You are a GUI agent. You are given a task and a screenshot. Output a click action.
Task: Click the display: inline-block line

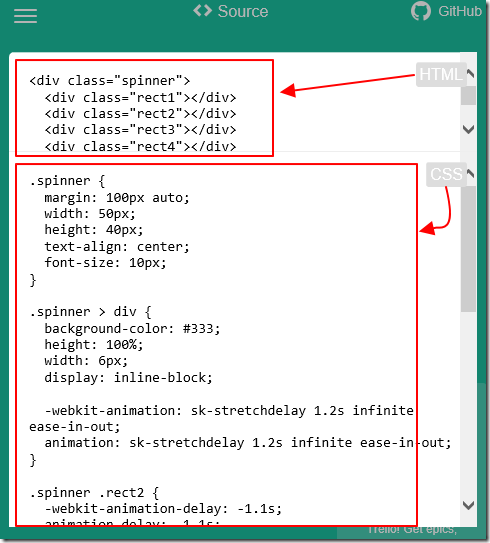click(x=128, y=378)
